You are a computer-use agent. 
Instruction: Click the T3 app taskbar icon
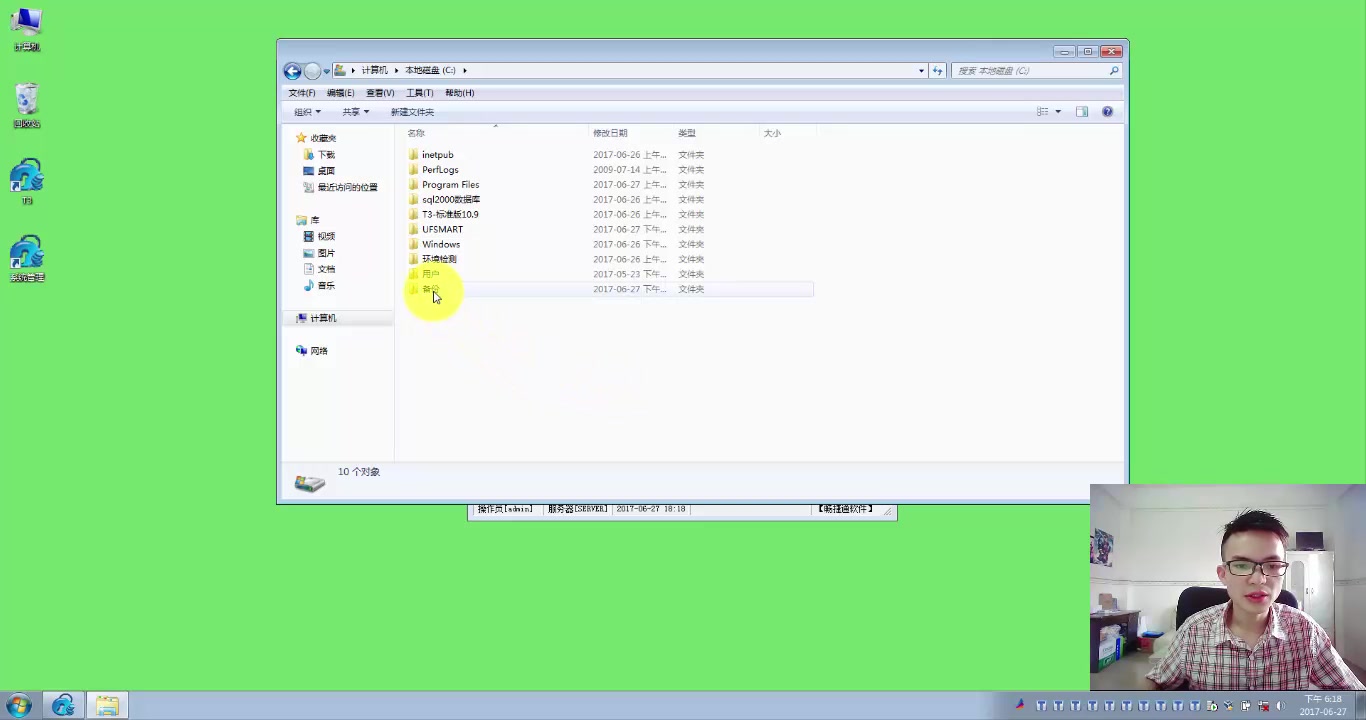[x=63, y=706]
